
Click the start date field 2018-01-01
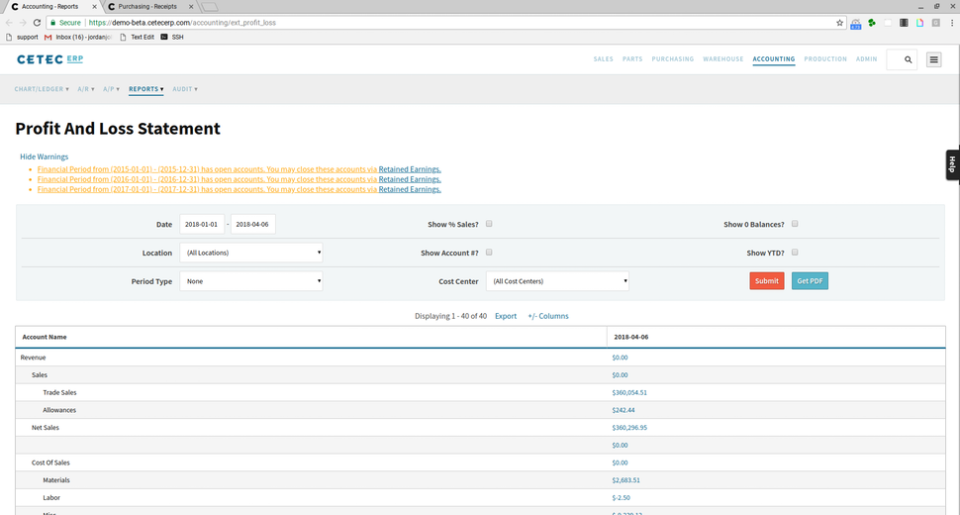[x=202, y=224]
